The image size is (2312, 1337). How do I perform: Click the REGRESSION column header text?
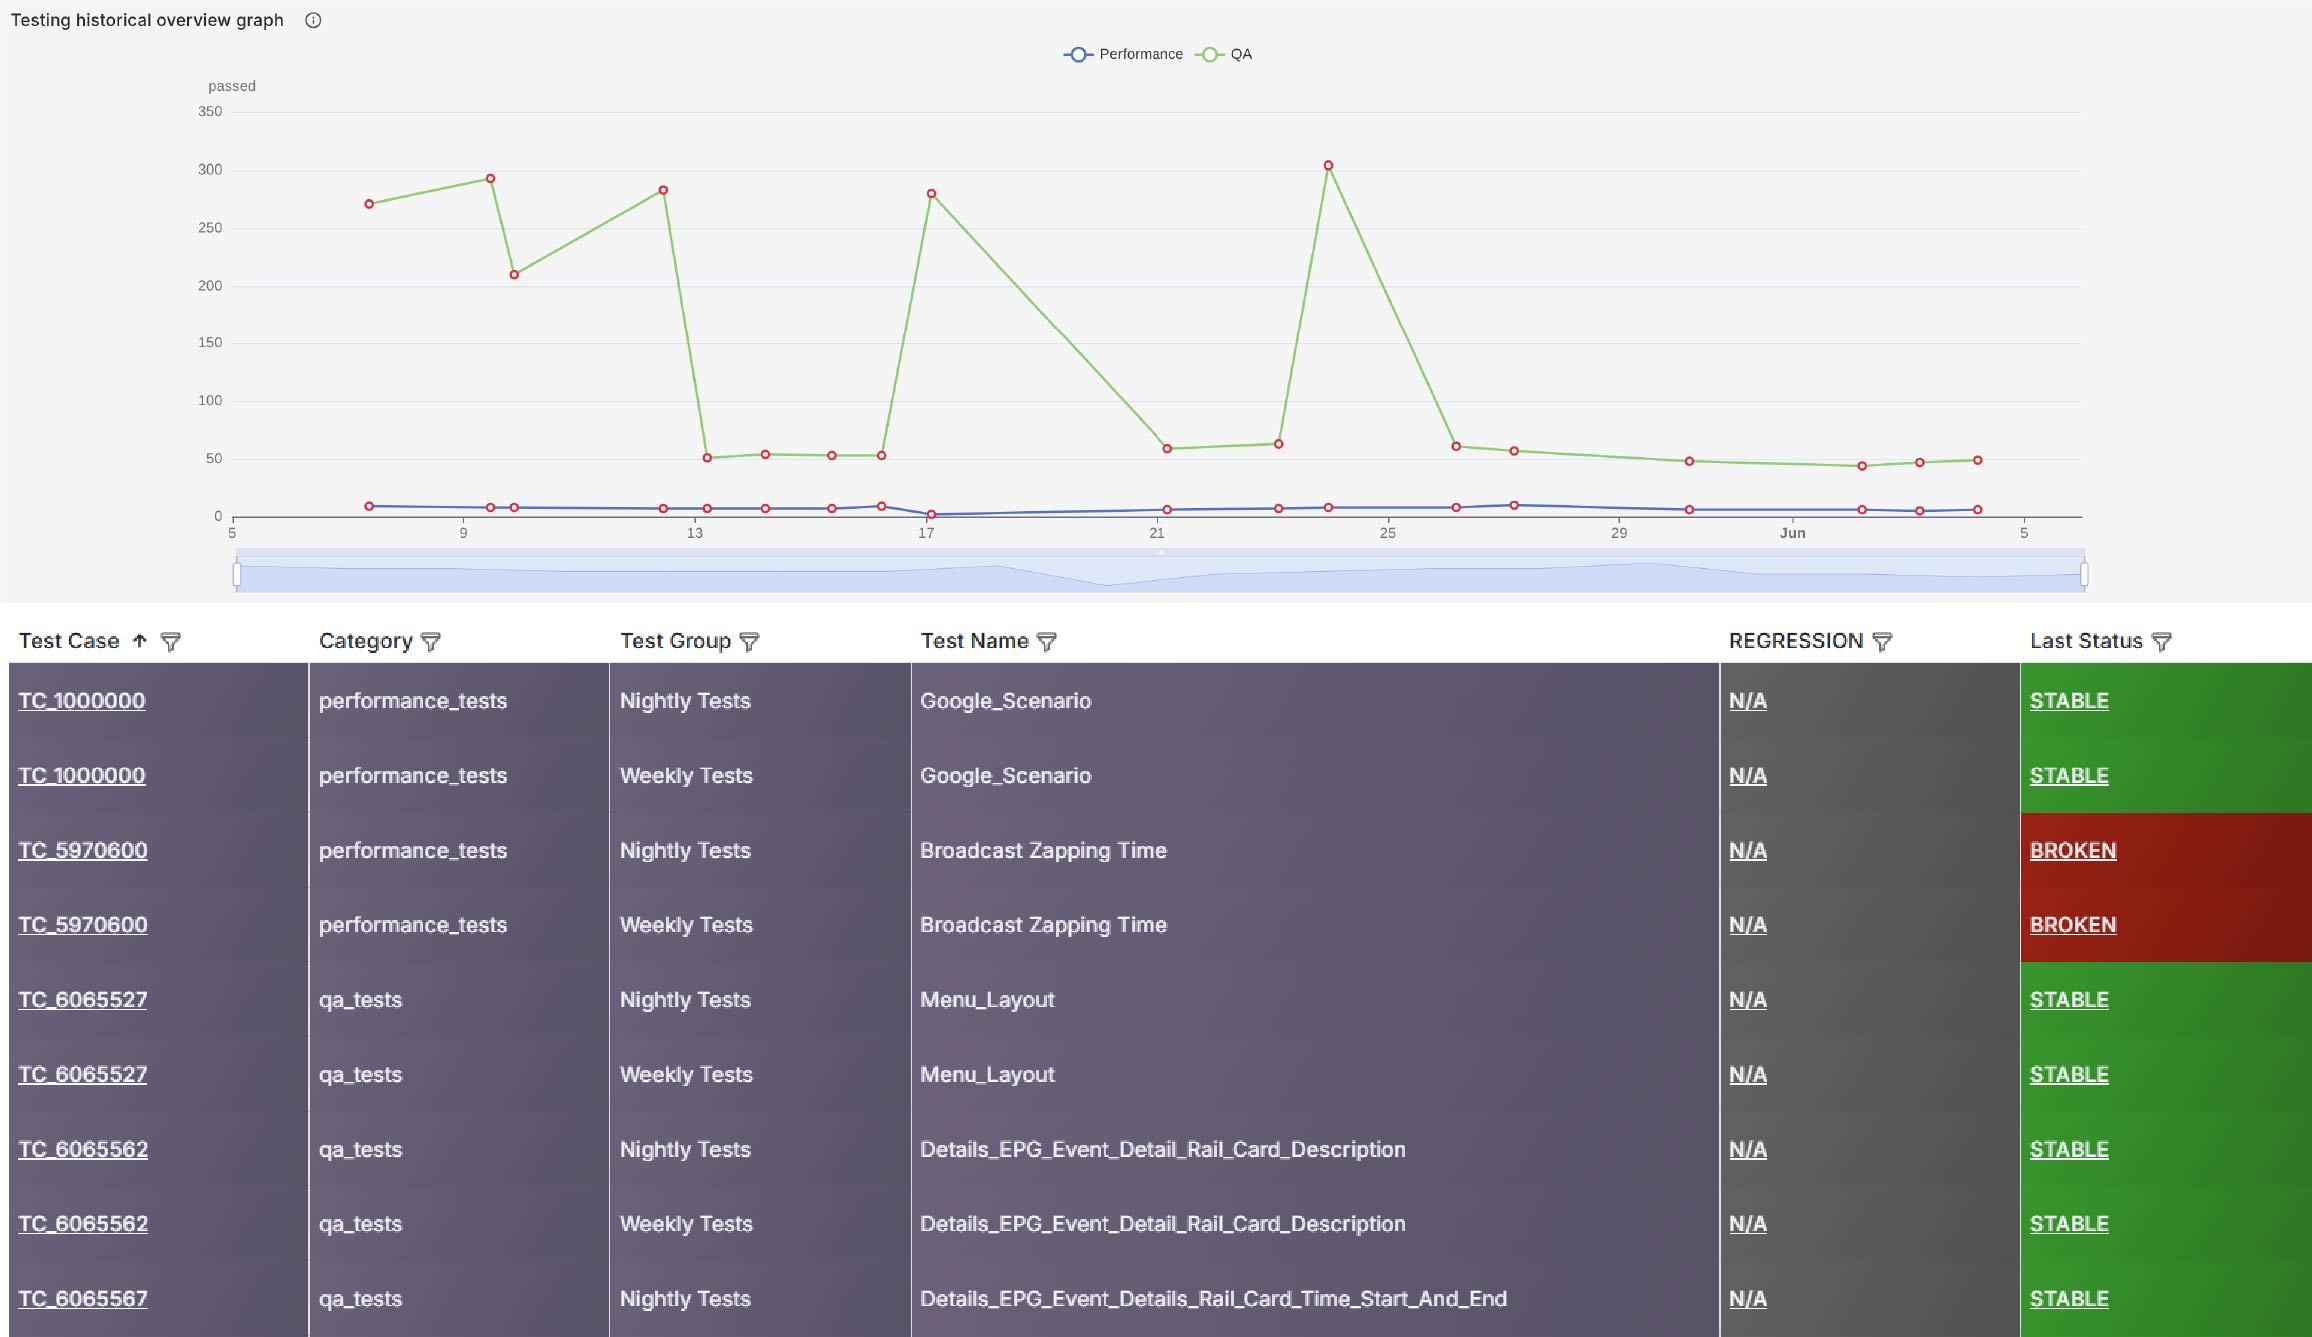point(1796,641)
